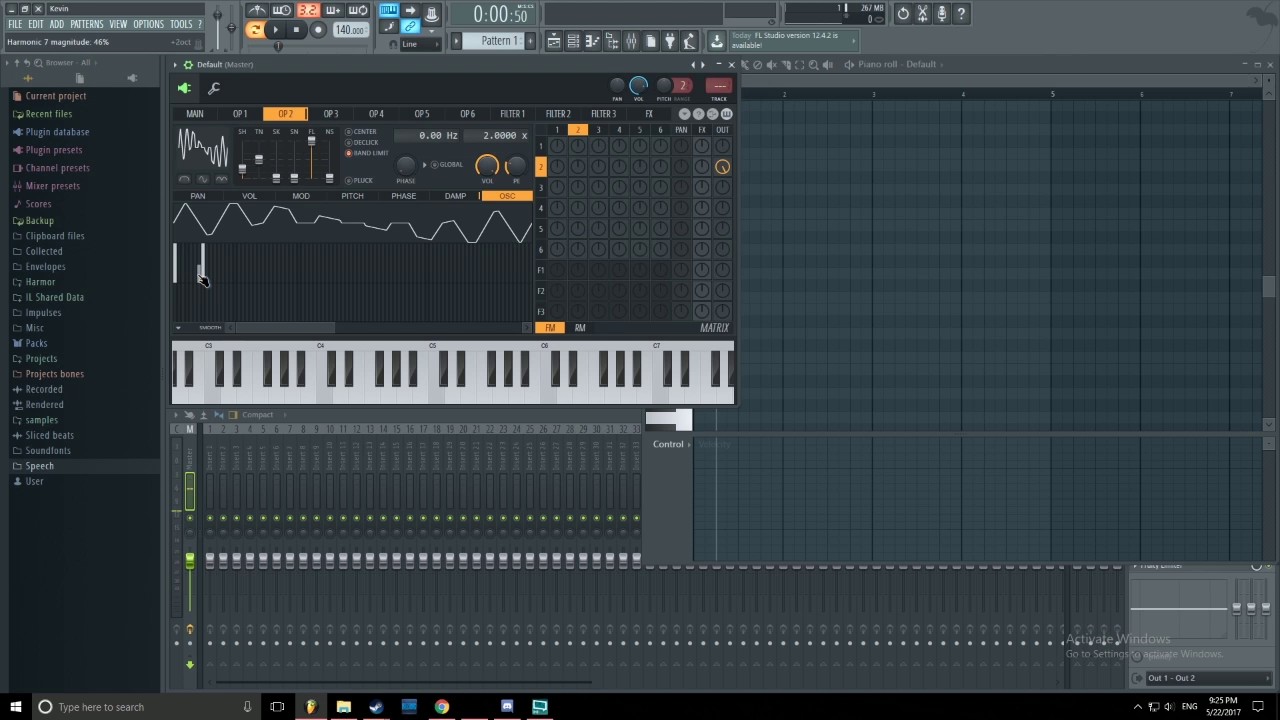Open the Default plugin window gear menu
The image size is (1280, 720).
point(187,65)
